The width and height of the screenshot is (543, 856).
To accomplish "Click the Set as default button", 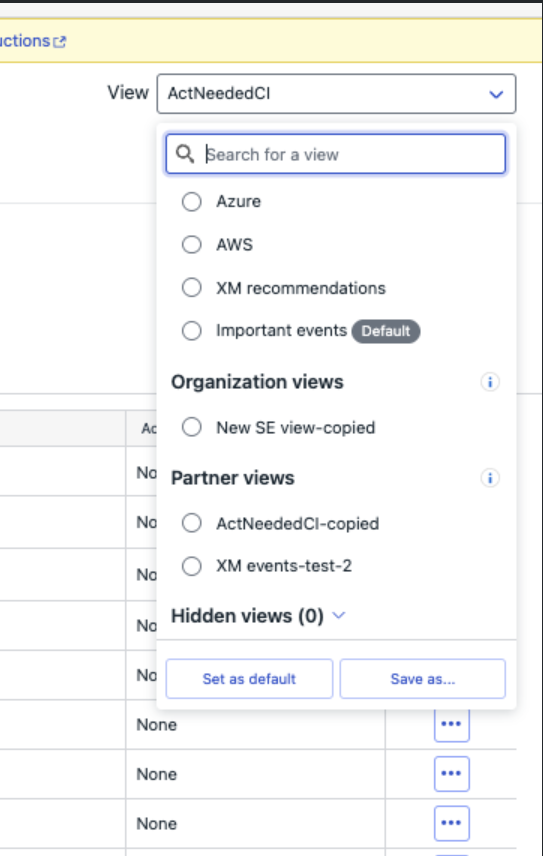I will (x=249, y=679).
